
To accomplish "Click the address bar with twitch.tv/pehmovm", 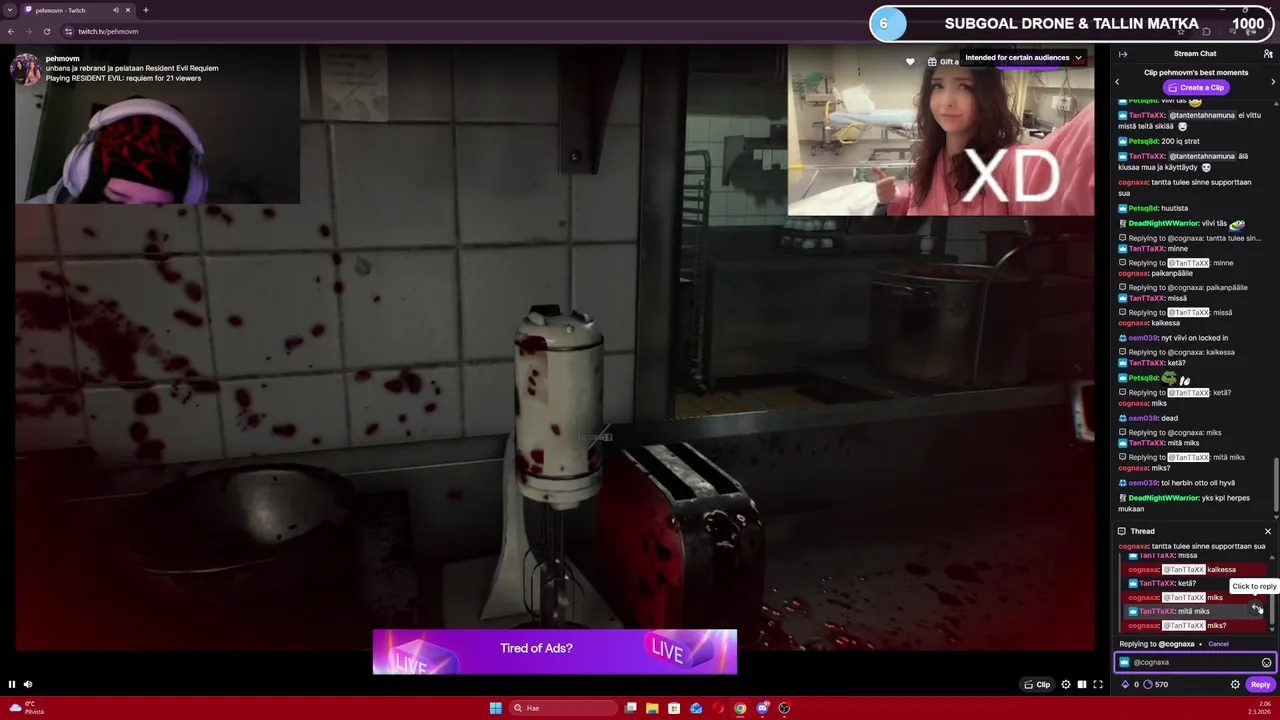I will coord(108,31).
